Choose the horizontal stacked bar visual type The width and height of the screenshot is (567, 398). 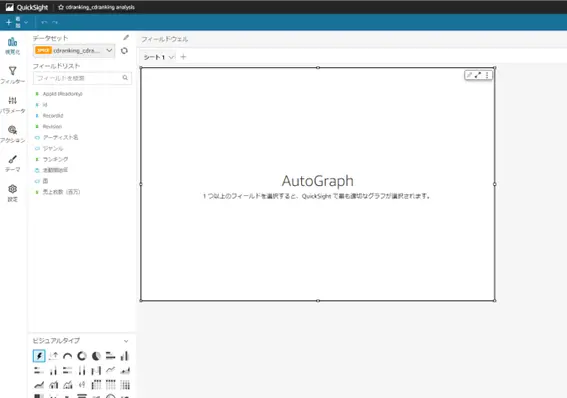39,371
